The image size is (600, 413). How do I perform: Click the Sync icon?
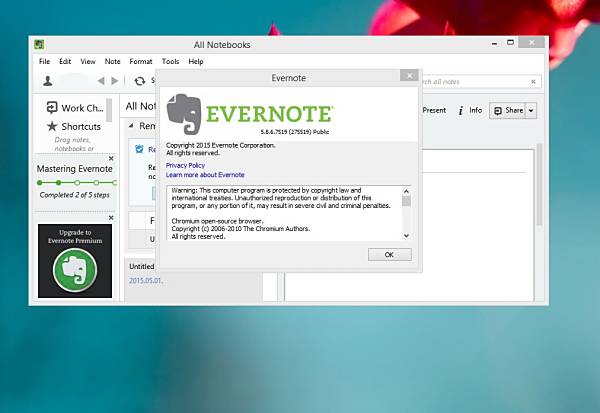[140, 81]
